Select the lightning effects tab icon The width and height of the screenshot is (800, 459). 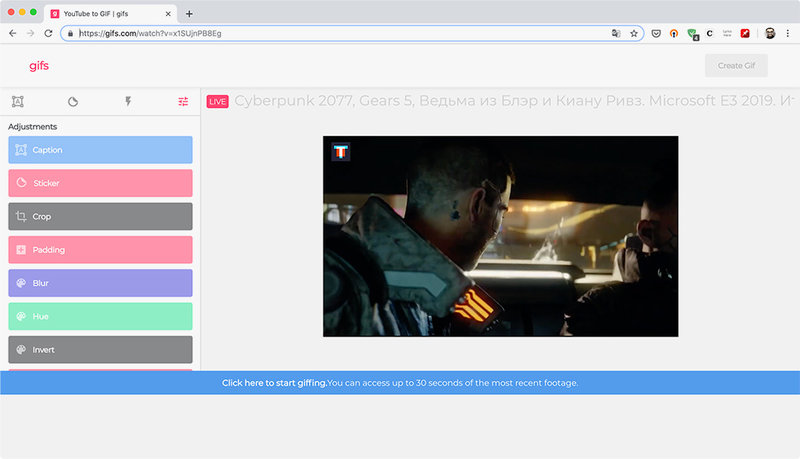point(128,101)
